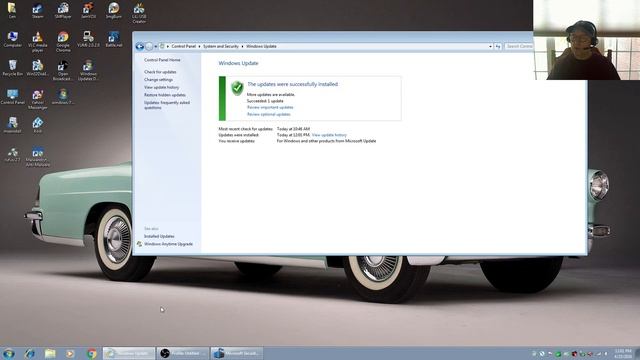Screen dimensions: 640x360
Task: Launch Yahoo Messenger desktop shortcut
Action: (38, 99)
